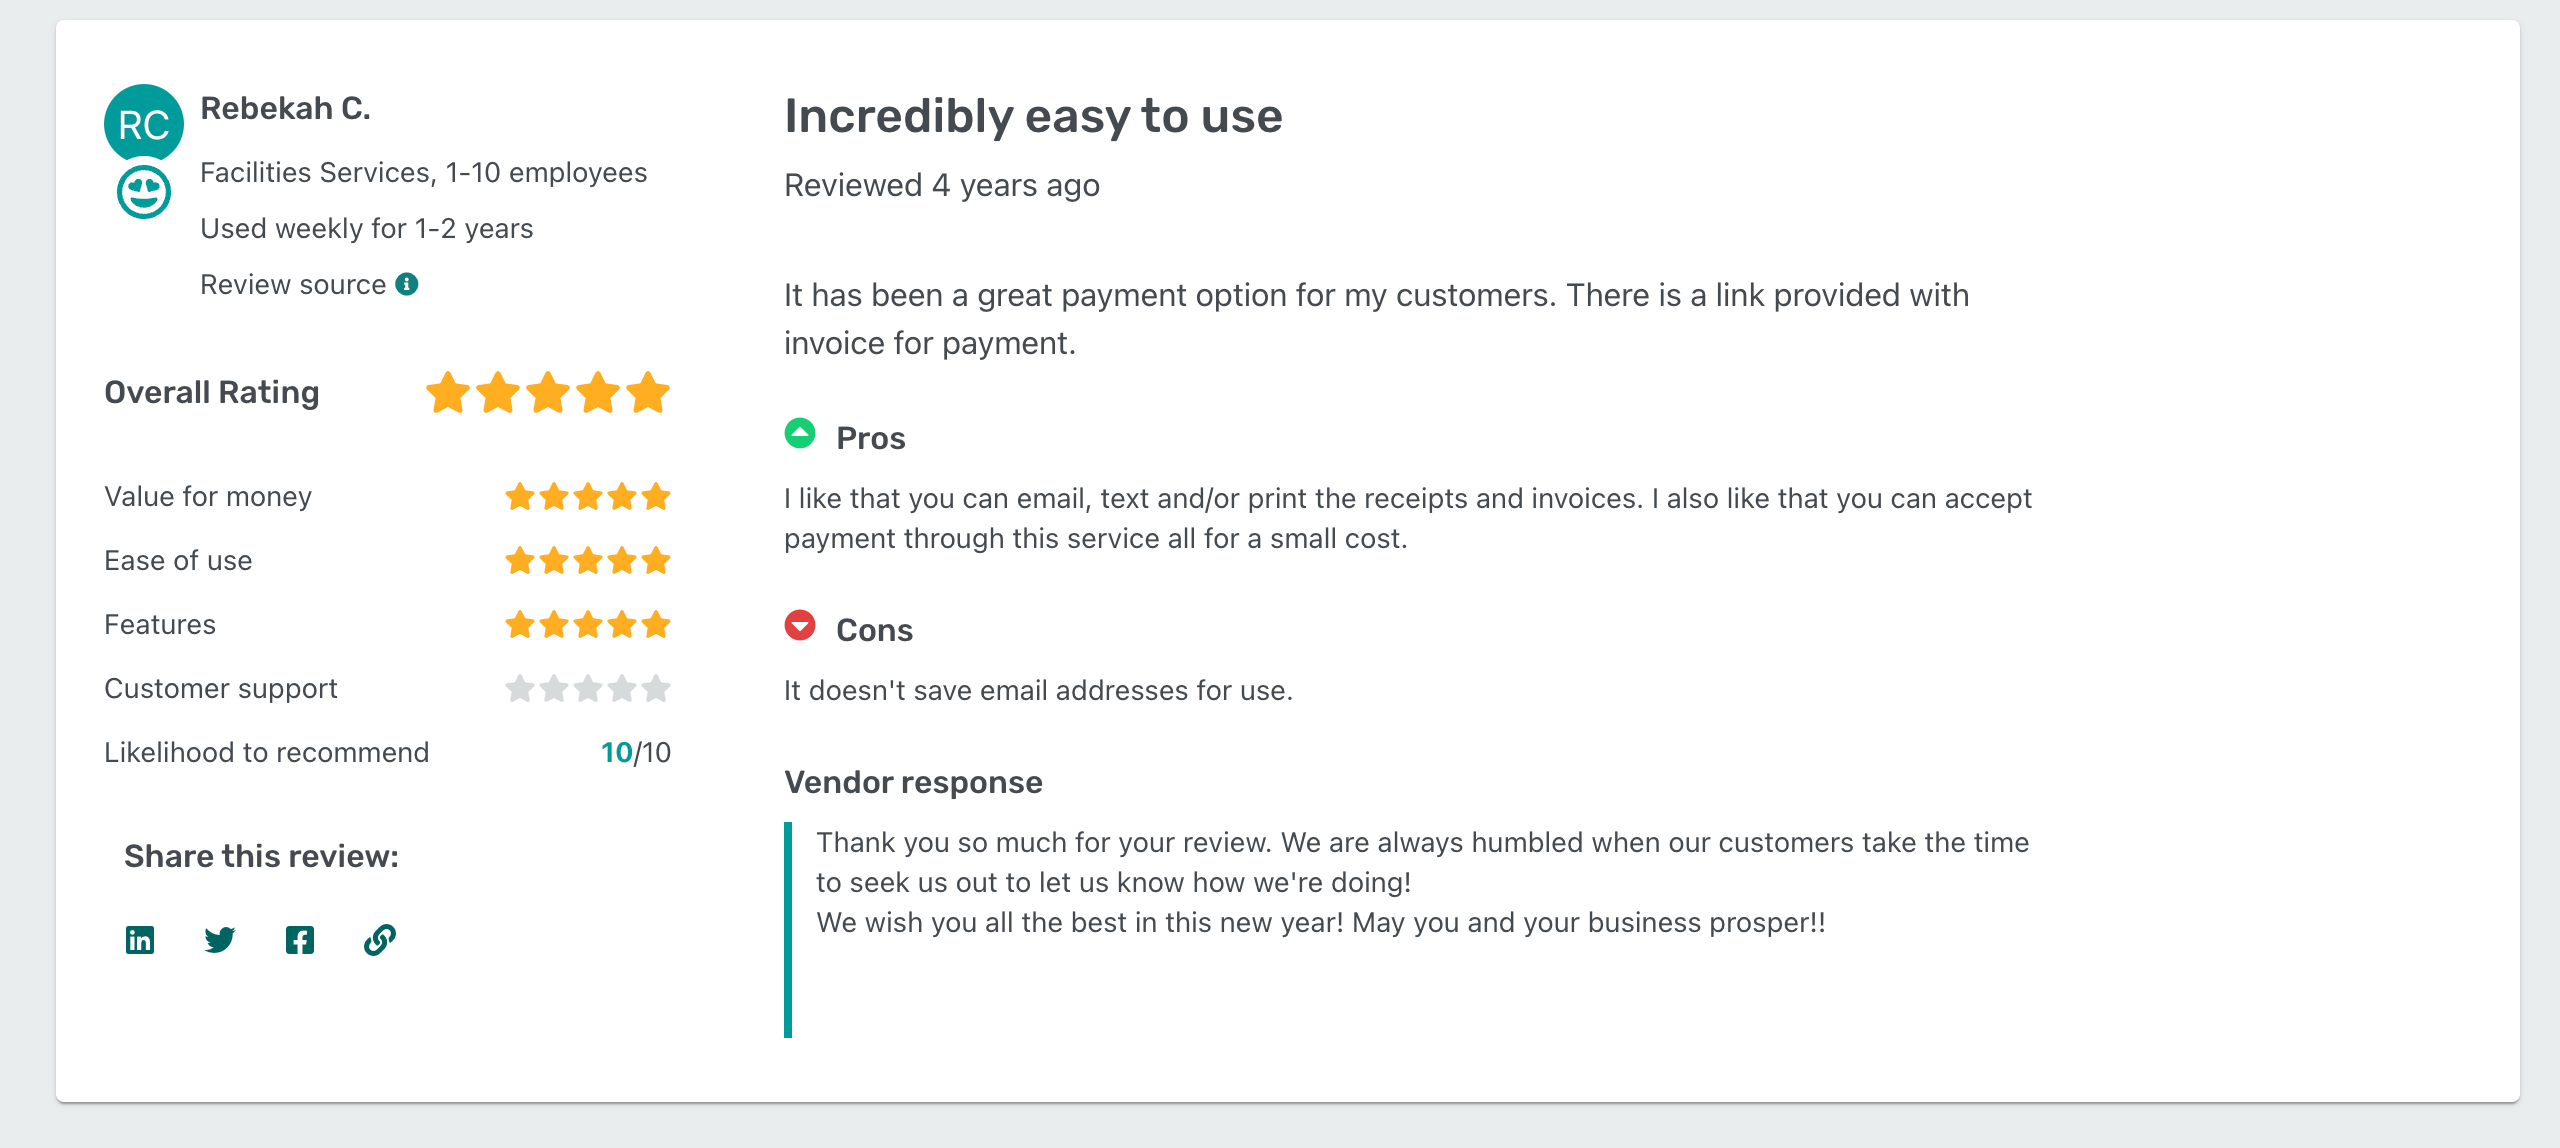Click the info icon next to Review source
The height and width of the screenshot is (1148, 2560).
point(407,283)
